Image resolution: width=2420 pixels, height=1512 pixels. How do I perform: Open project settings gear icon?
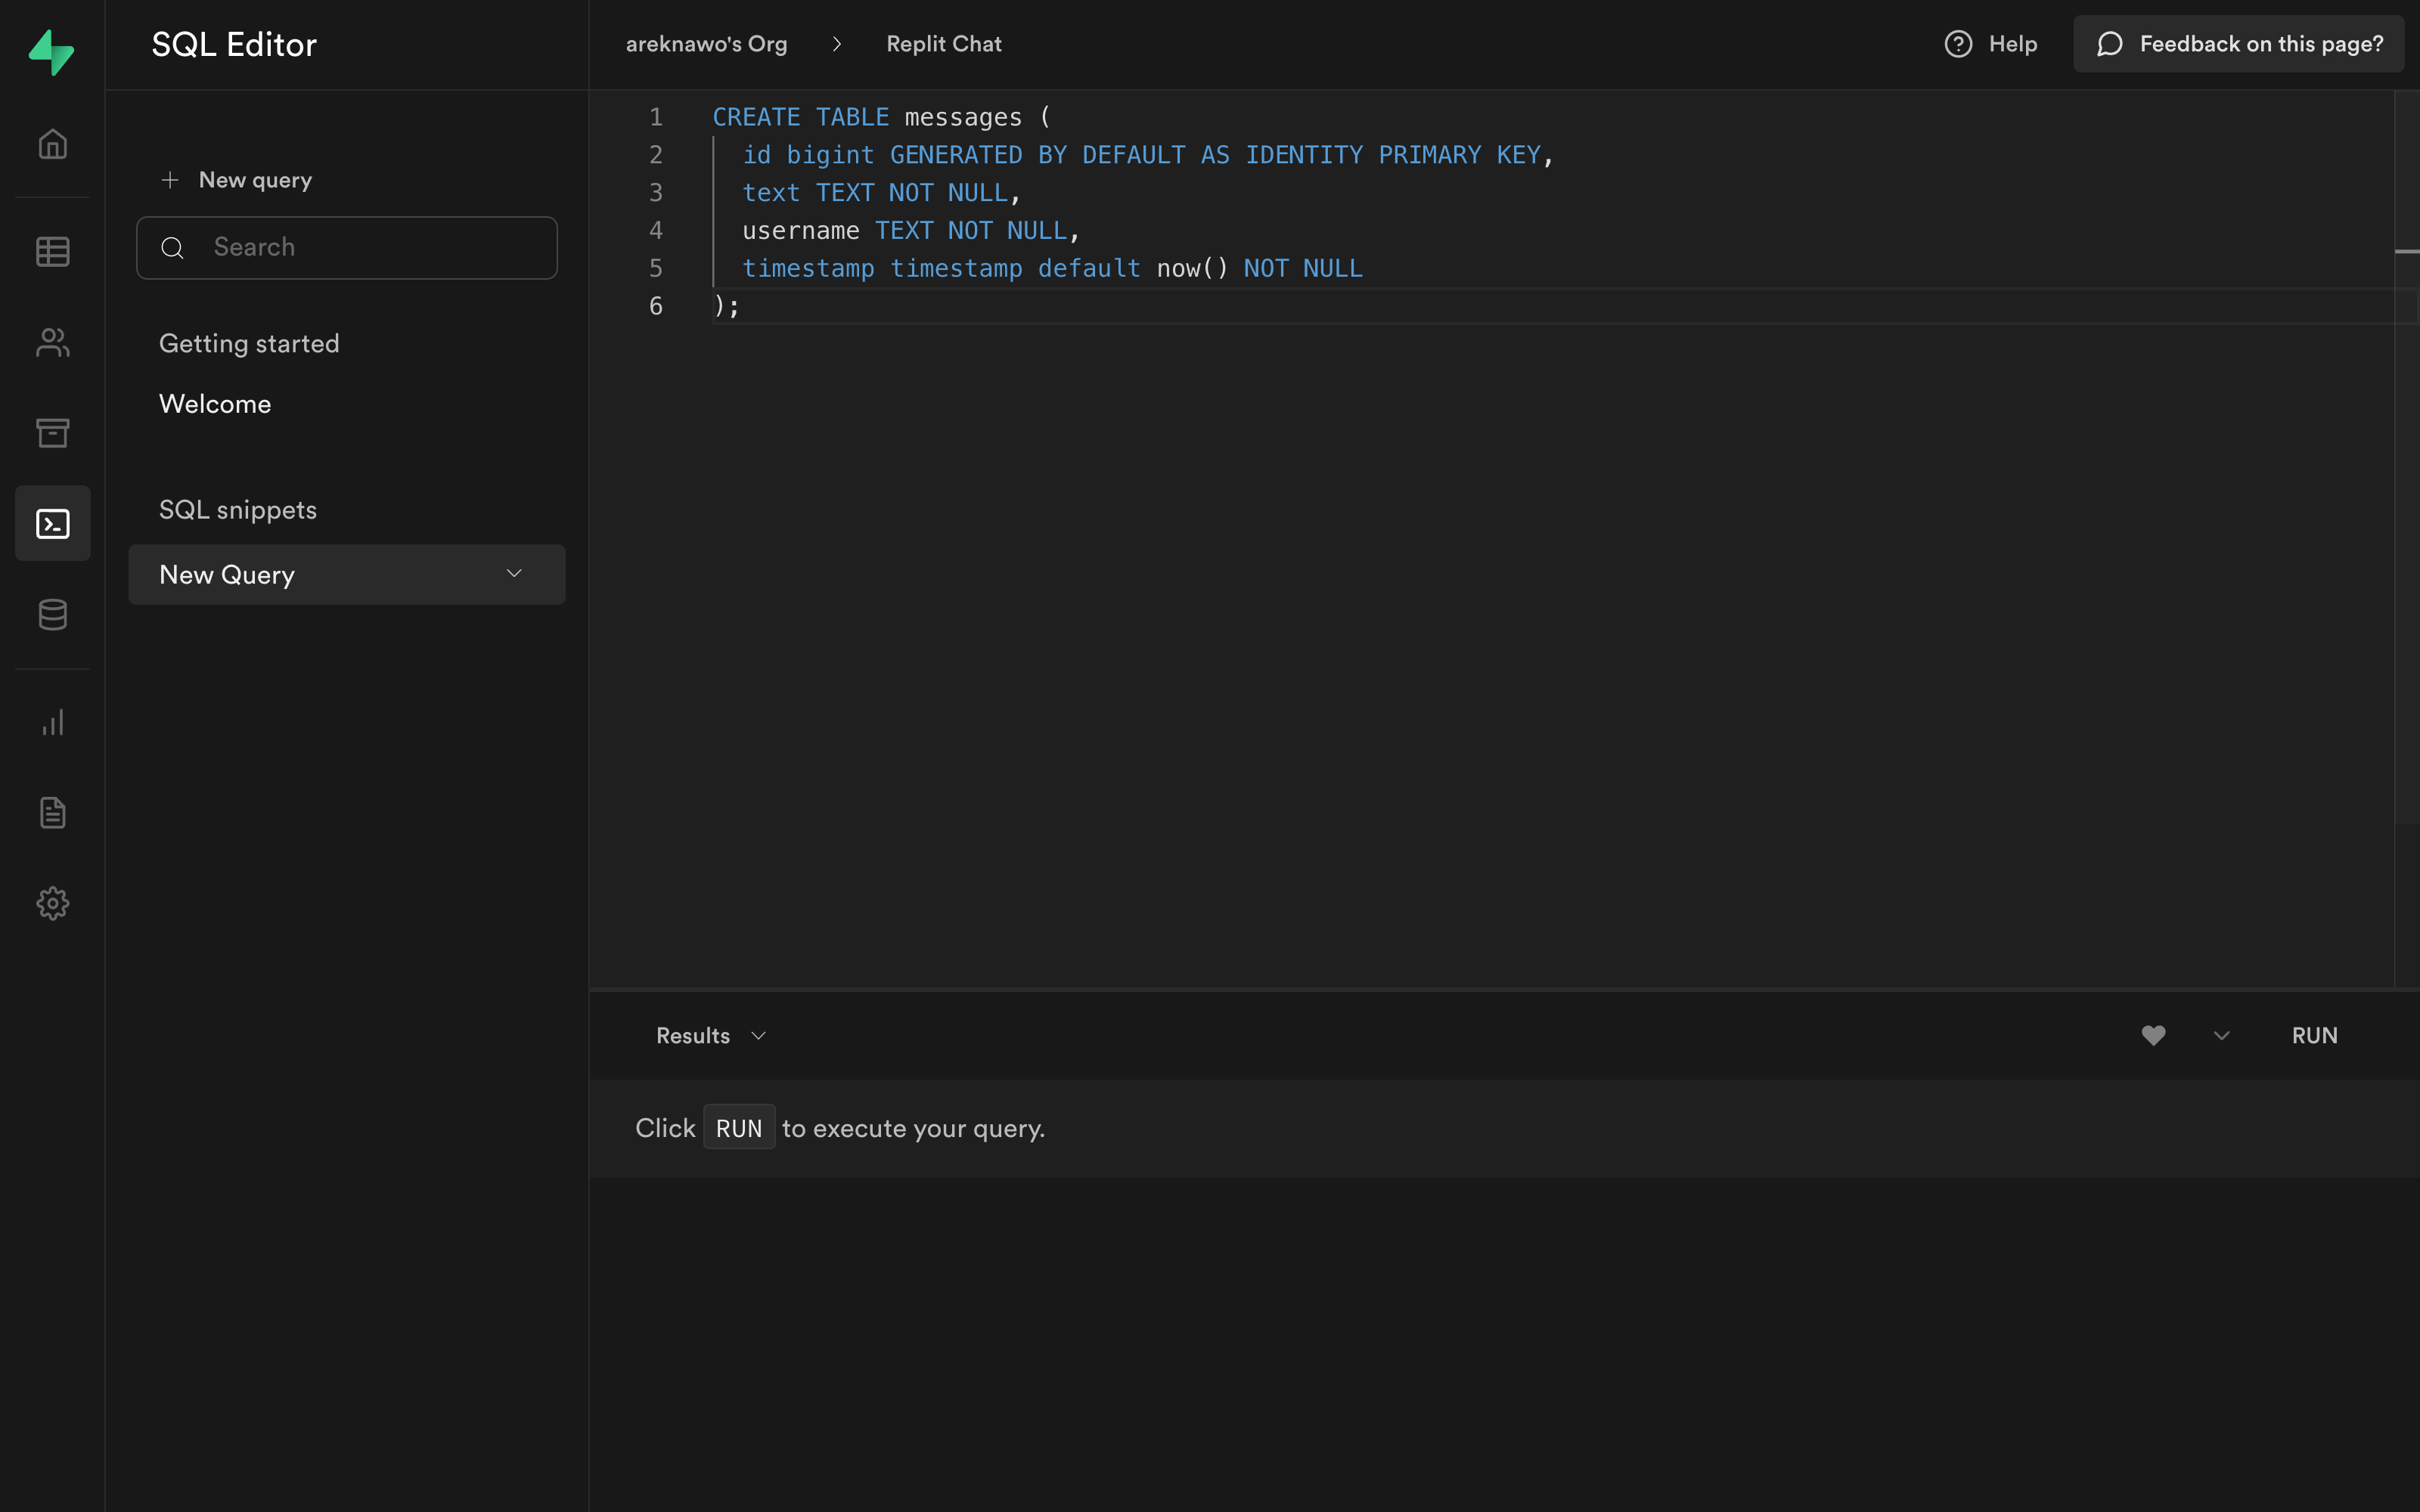[x=52, y=903]
